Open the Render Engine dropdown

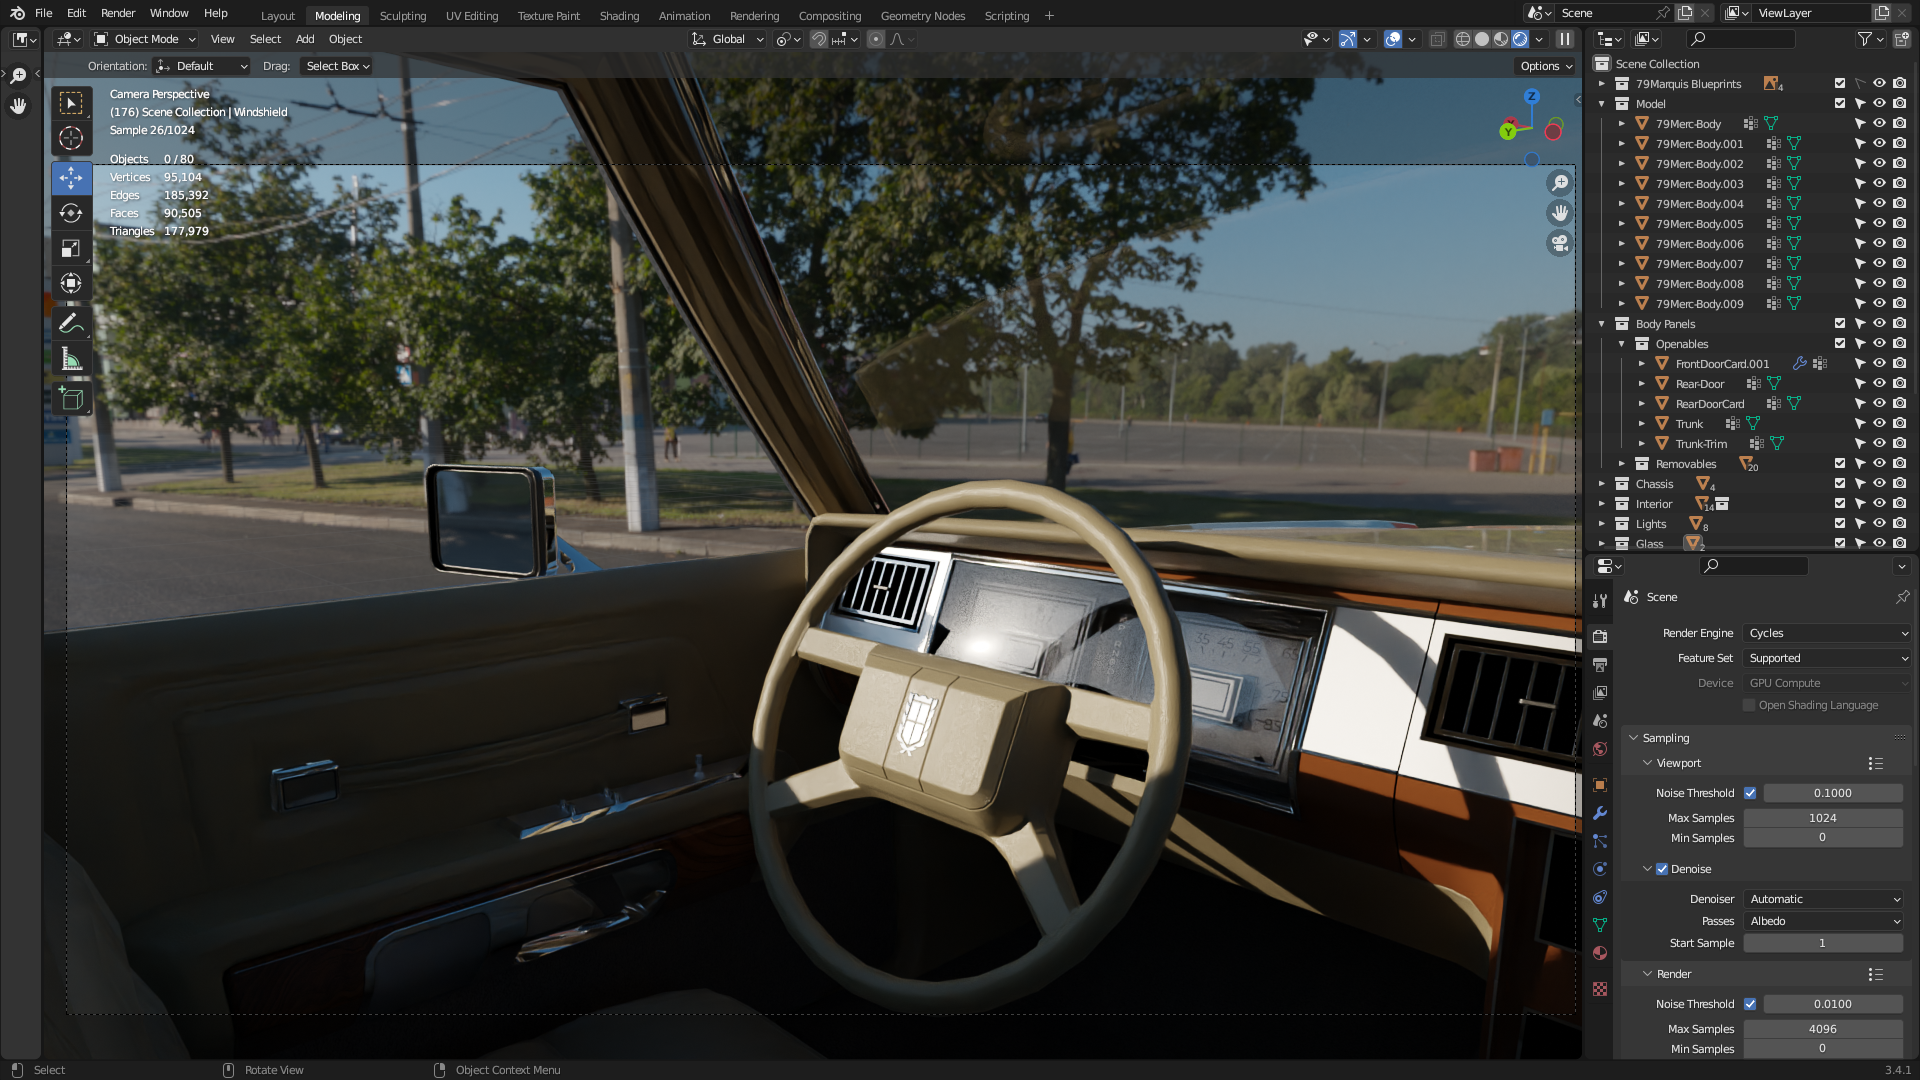(x=1827, y=633)
